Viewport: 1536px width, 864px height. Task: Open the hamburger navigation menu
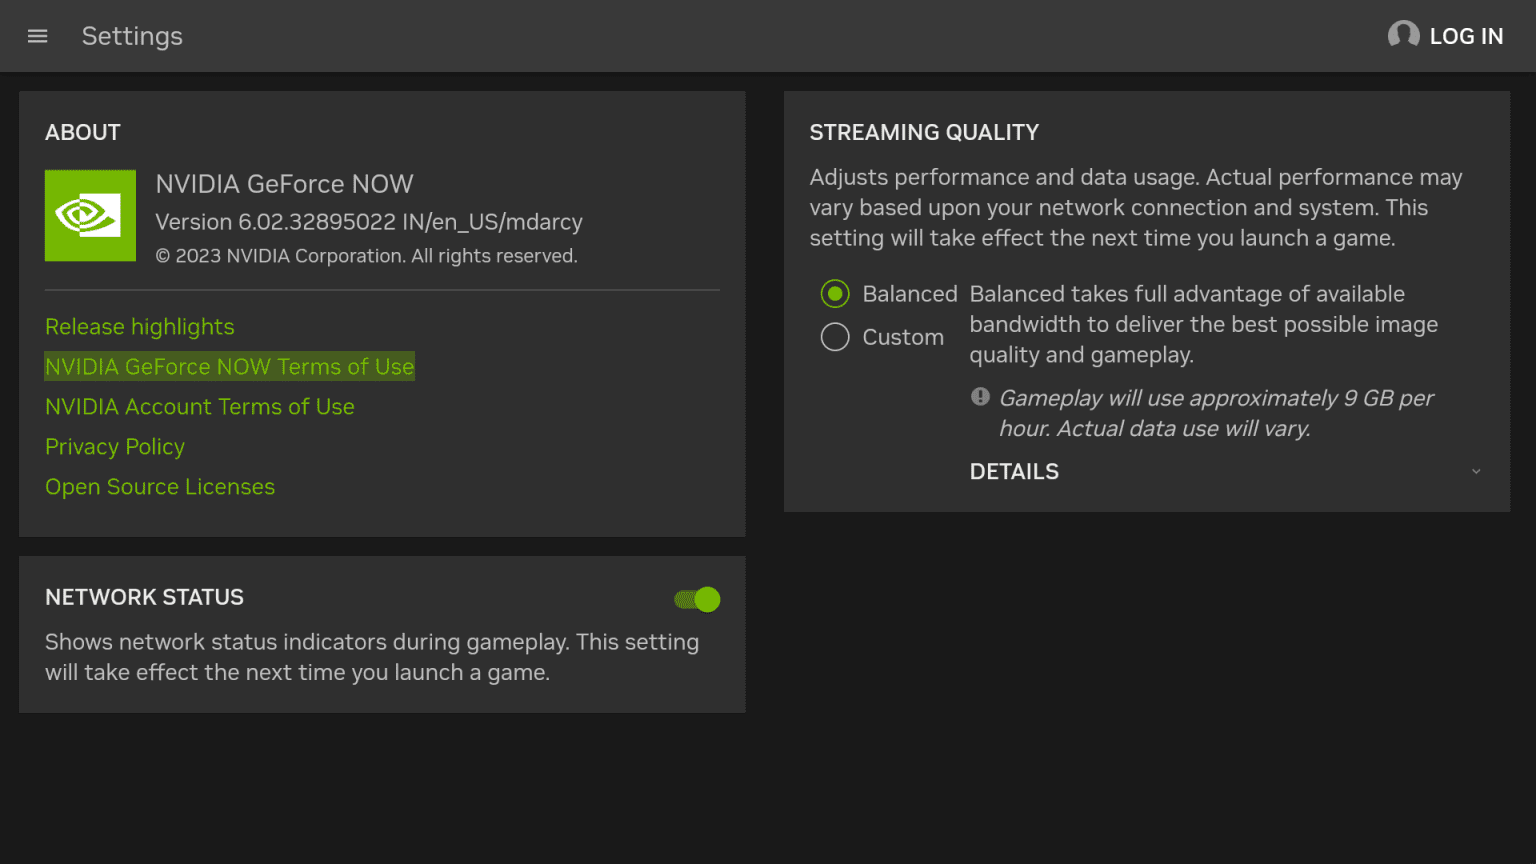coord(37,36)
